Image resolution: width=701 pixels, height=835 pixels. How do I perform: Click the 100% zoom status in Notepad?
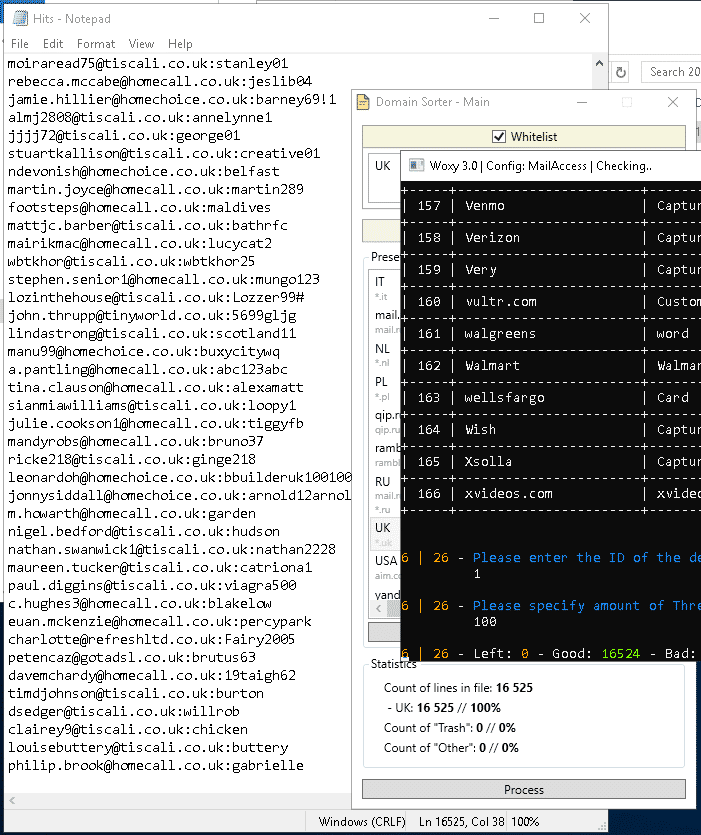point(525,822)
